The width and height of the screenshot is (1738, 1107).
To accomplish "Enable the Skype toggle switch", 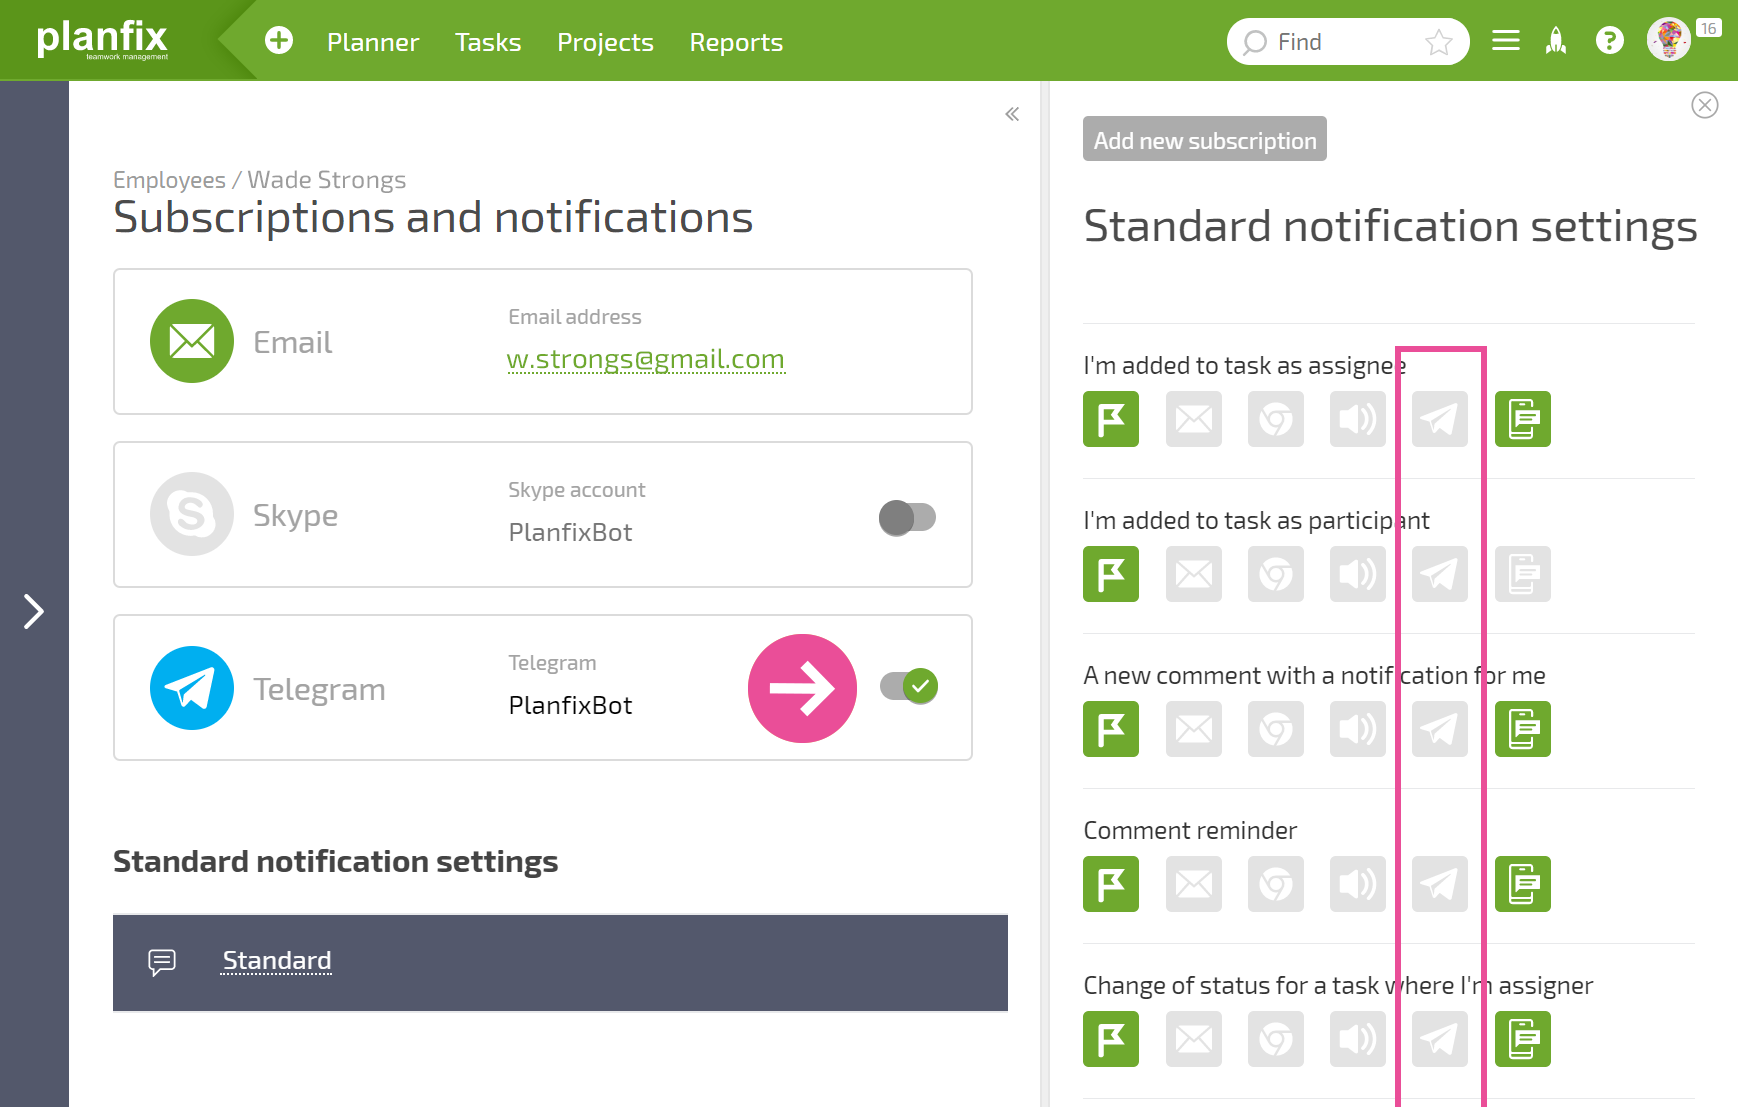I will pos(907,518).
